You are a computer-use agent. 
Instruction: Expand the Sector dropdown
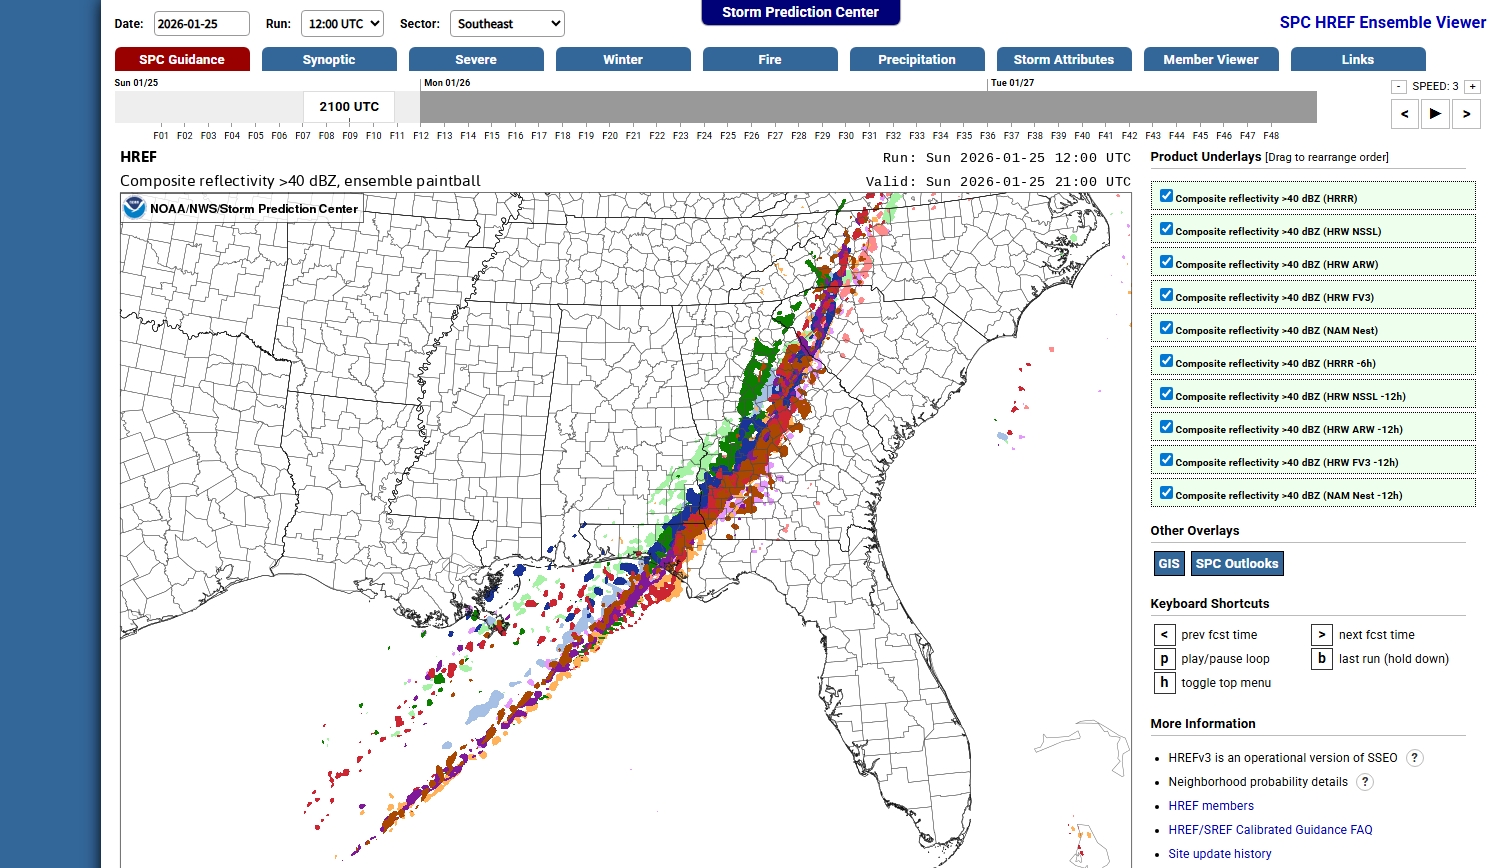tap(507, 24)
